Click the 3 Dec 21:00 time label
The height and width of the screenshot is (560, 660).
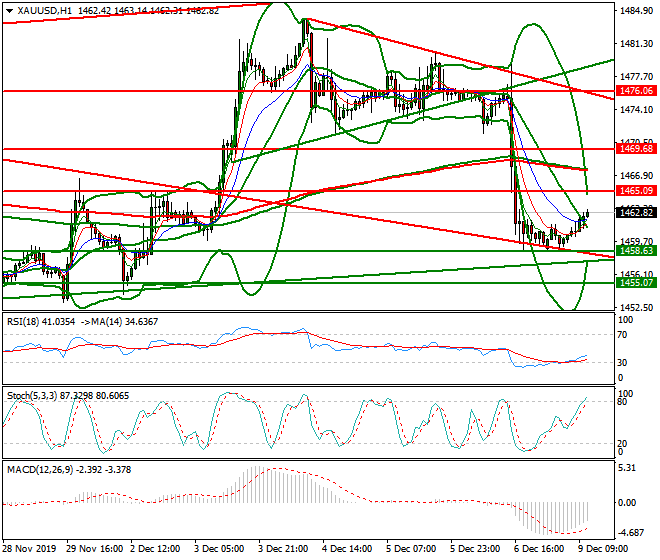point(283,549)
